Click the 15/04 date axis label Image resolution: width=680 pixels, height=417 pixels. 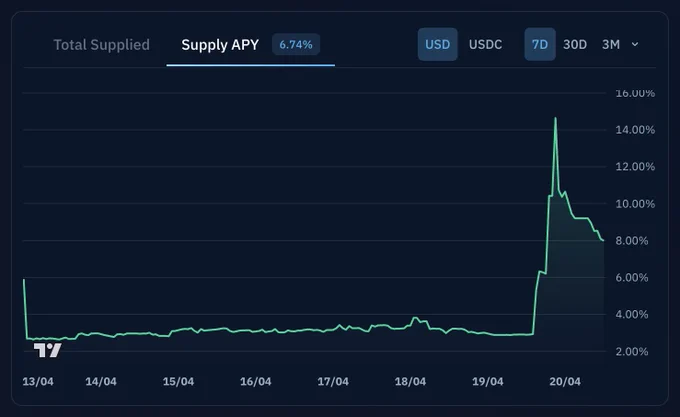point(178,381)
